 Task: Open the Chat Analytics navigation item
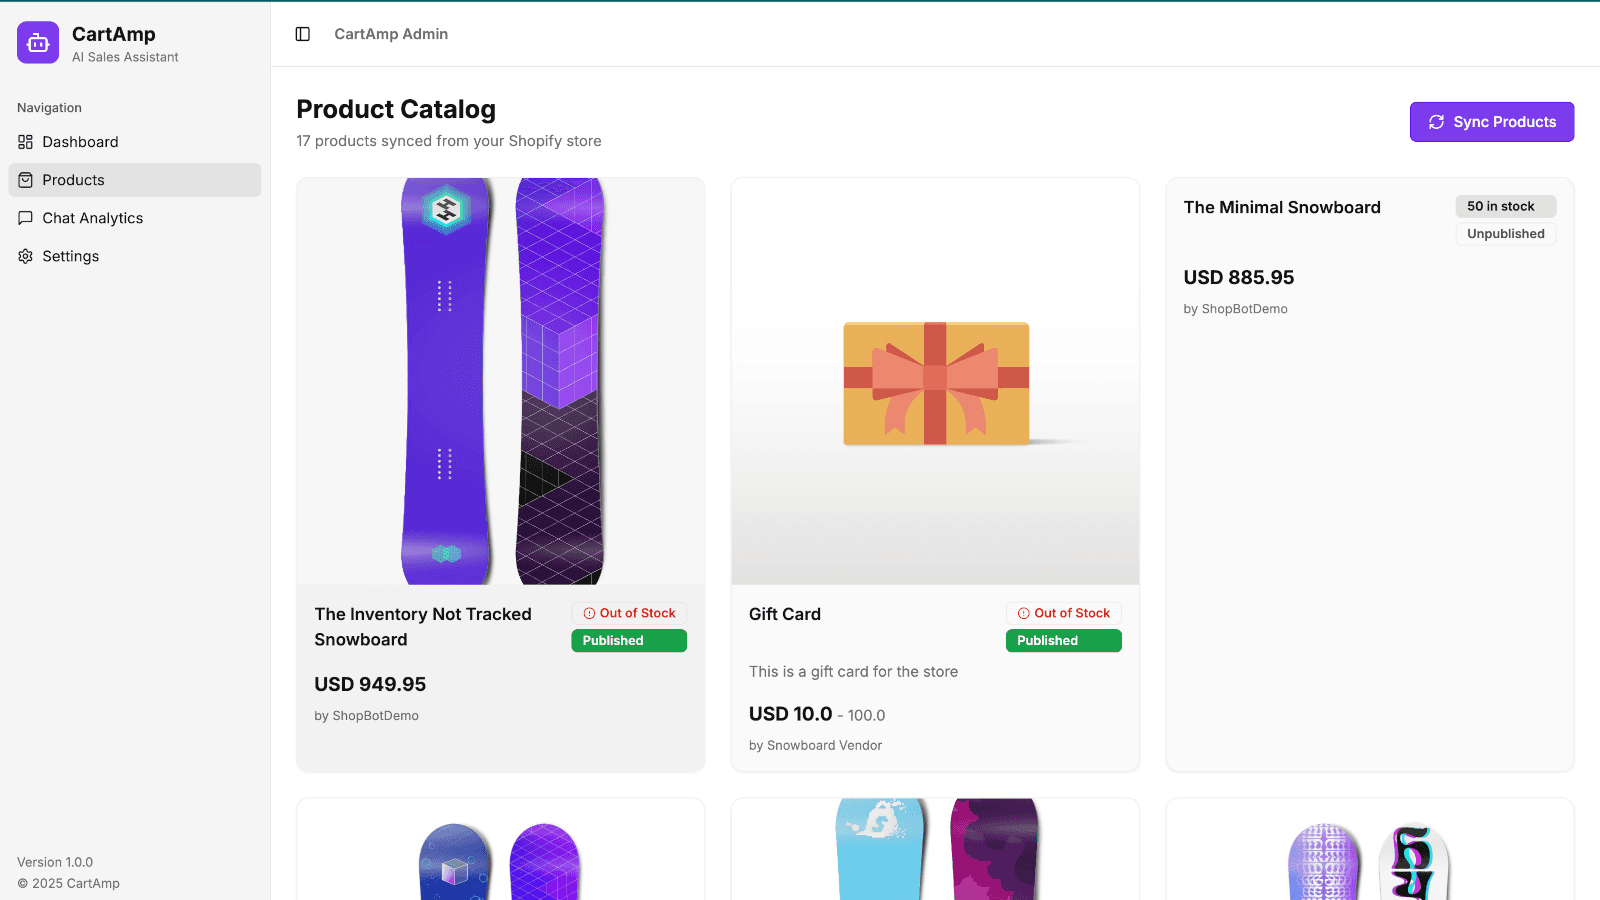click(x=92, y=218)
